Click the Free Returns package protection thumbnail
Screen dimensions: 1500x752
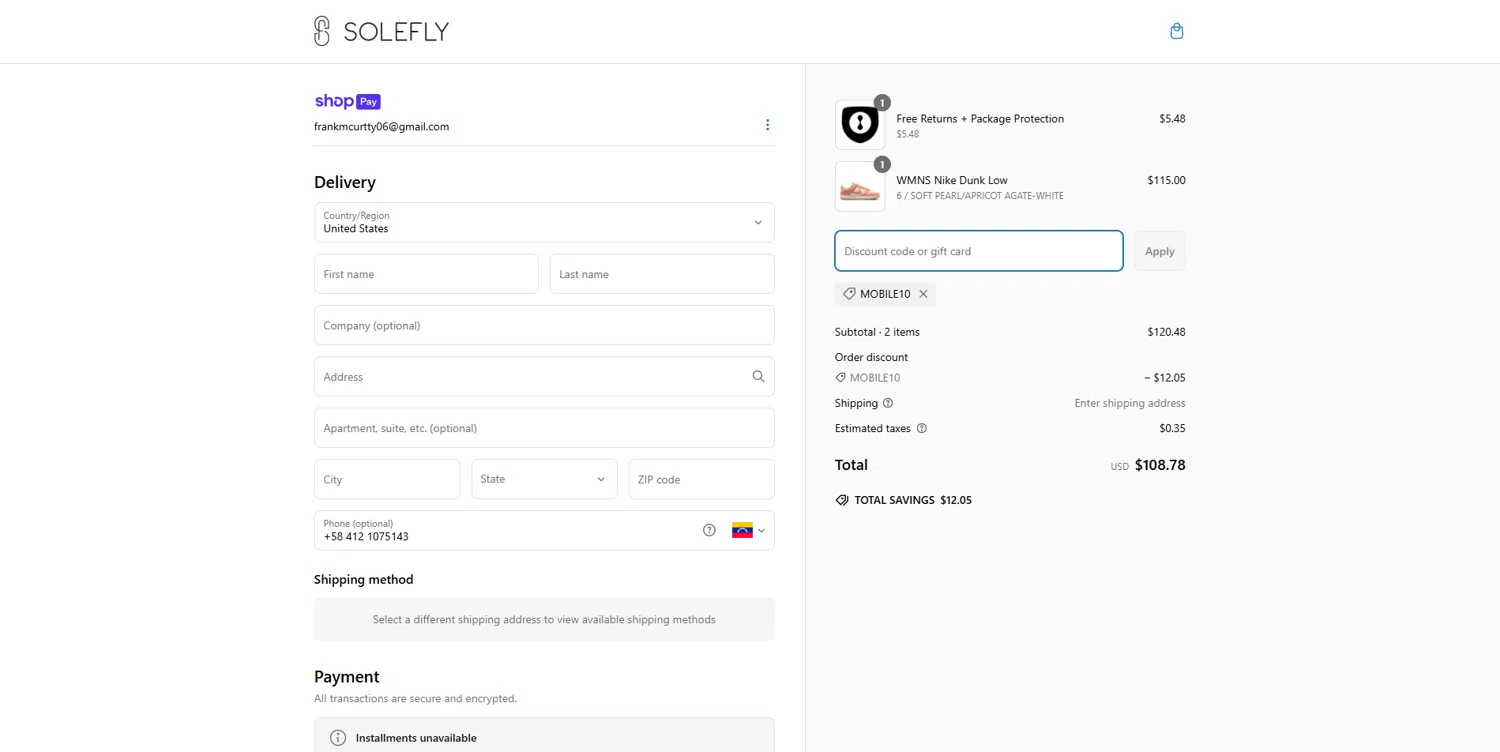coord(860,125)
